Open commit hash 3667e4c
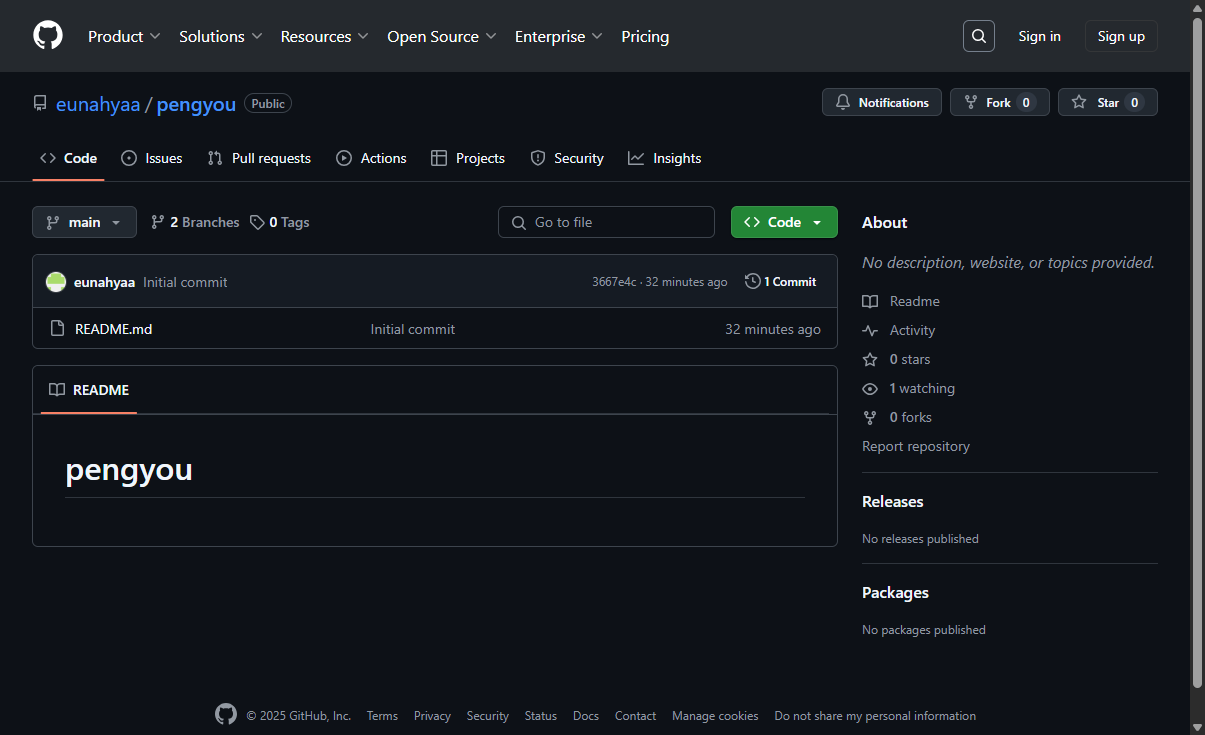 tap(614, 282)
